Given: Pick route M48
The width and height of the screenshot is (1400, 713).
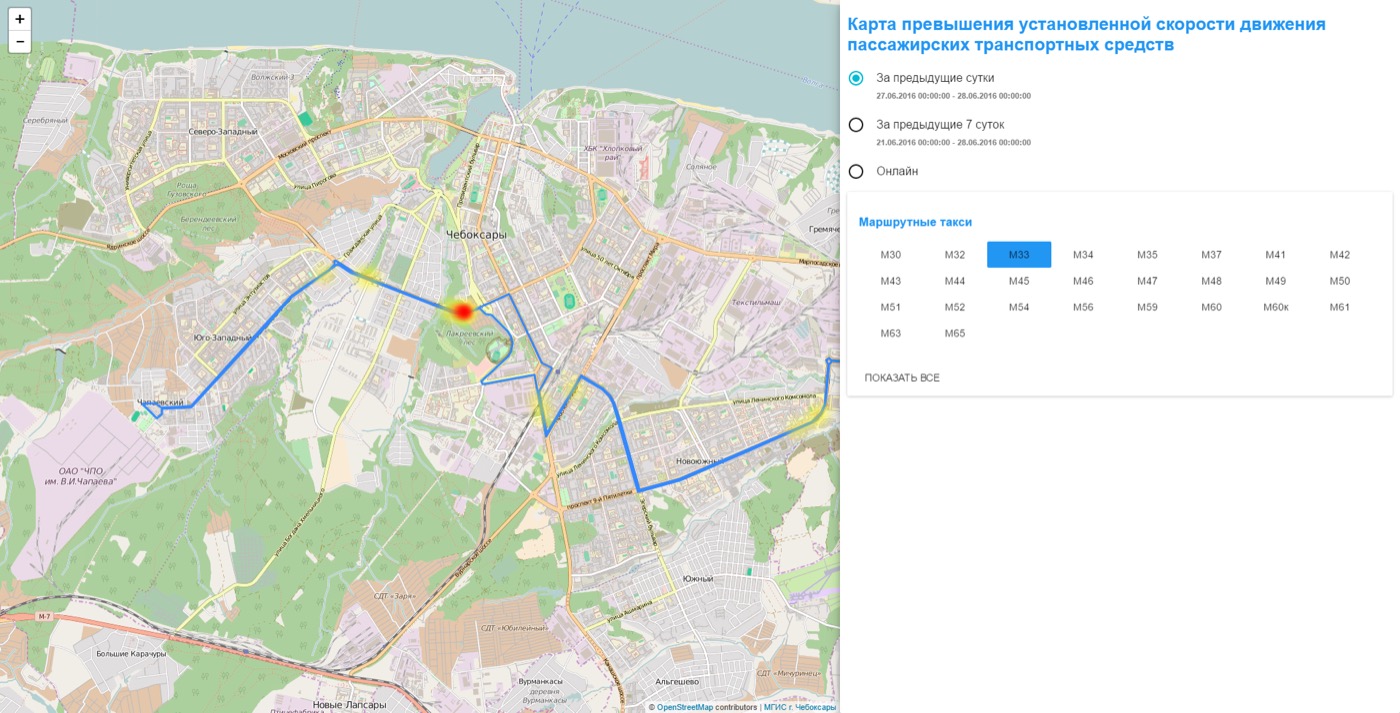Looking at the screenshot, I should (x=1211, y=281).
